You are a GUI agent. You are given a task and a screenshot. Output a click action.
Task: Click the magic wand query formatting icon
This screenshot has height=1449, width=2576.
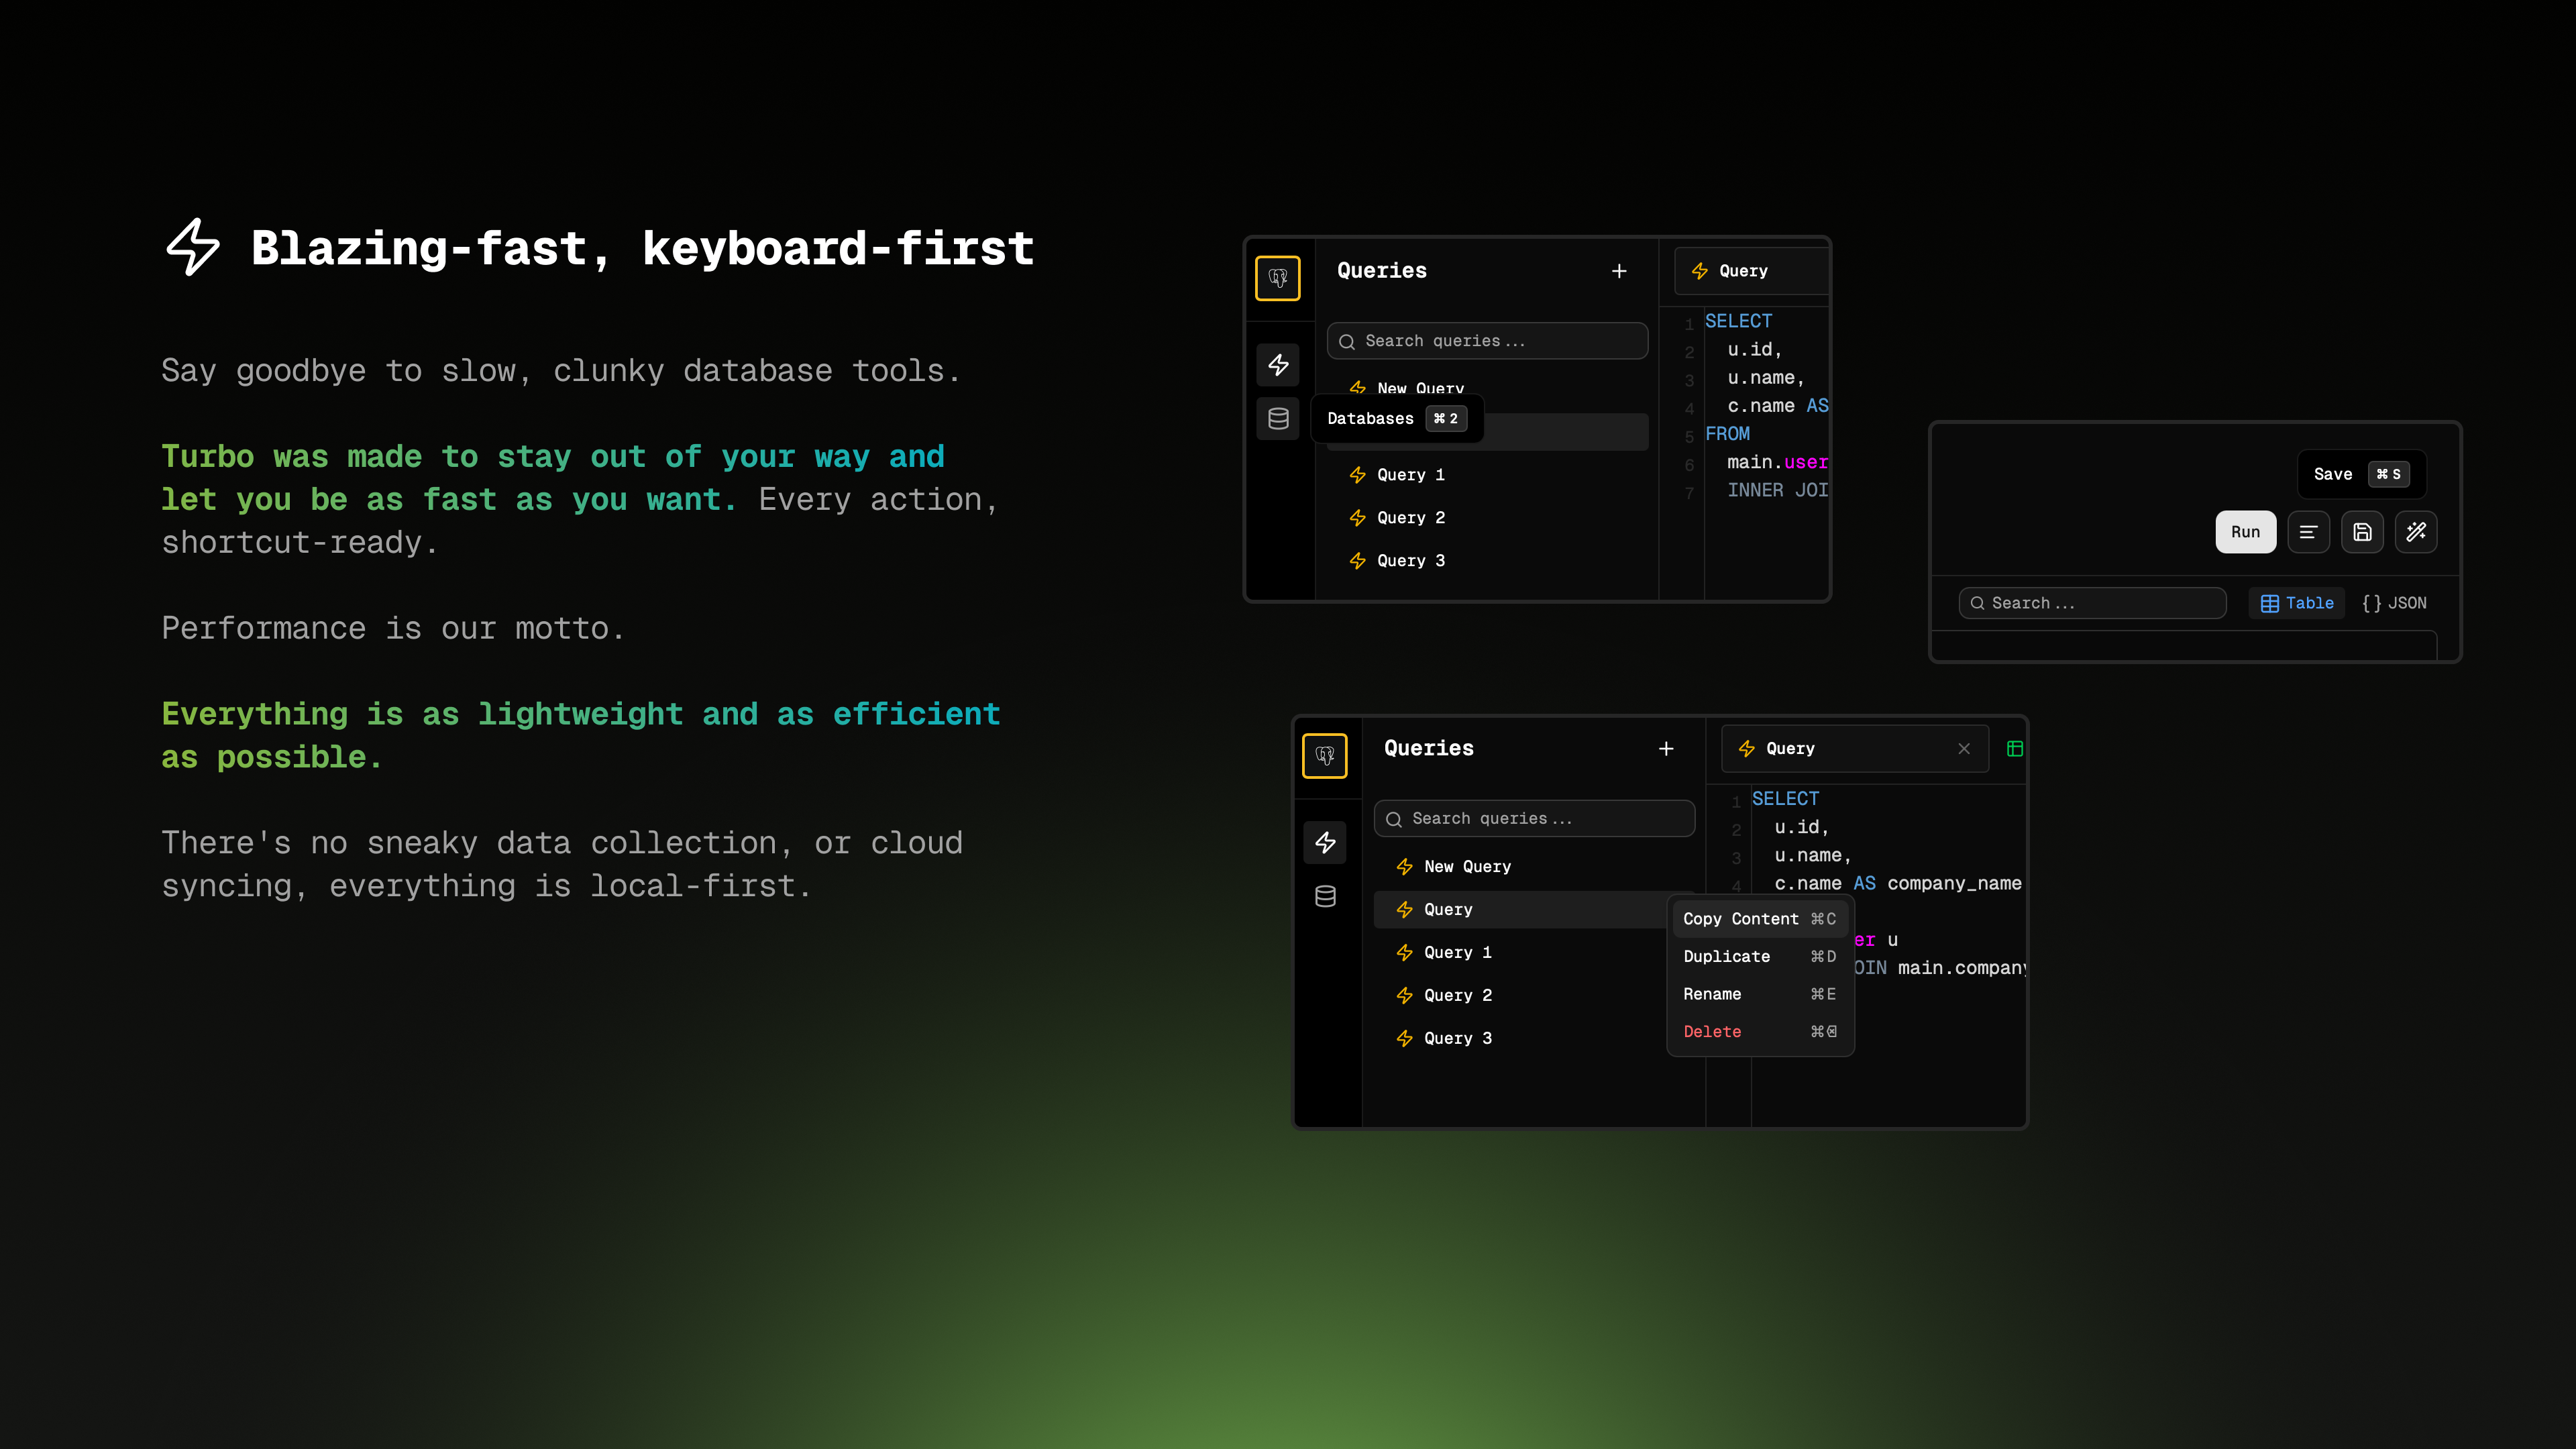[x=2416, y=532]
